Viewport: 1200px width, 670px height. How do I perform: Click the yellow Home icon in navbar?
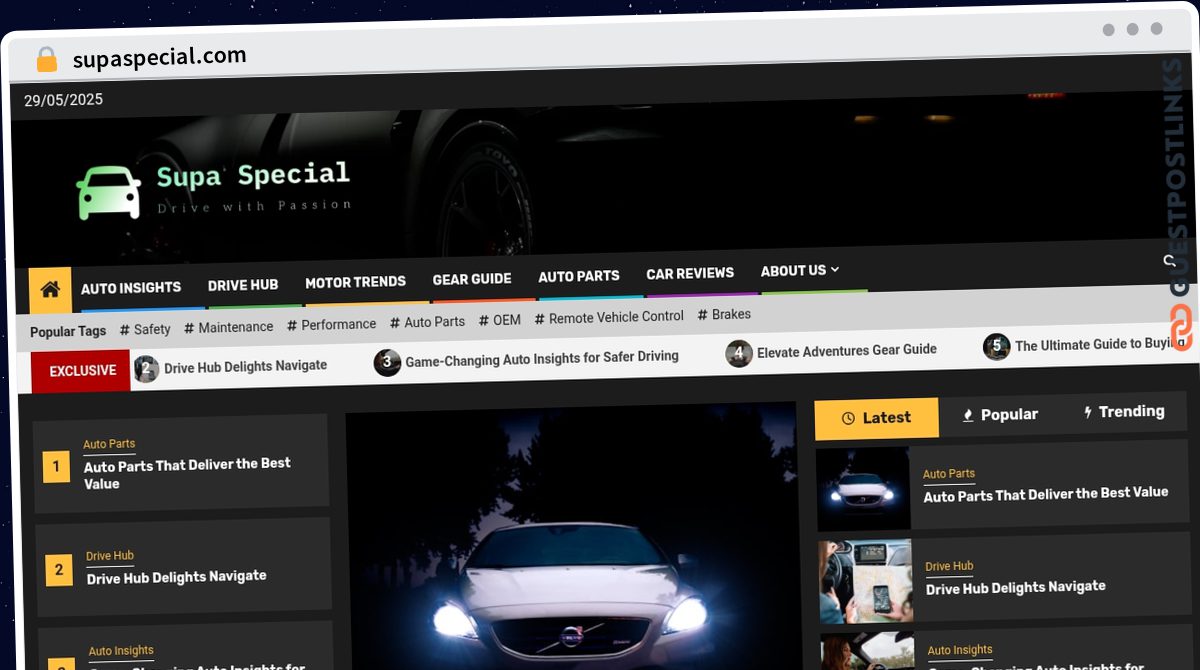50,290
